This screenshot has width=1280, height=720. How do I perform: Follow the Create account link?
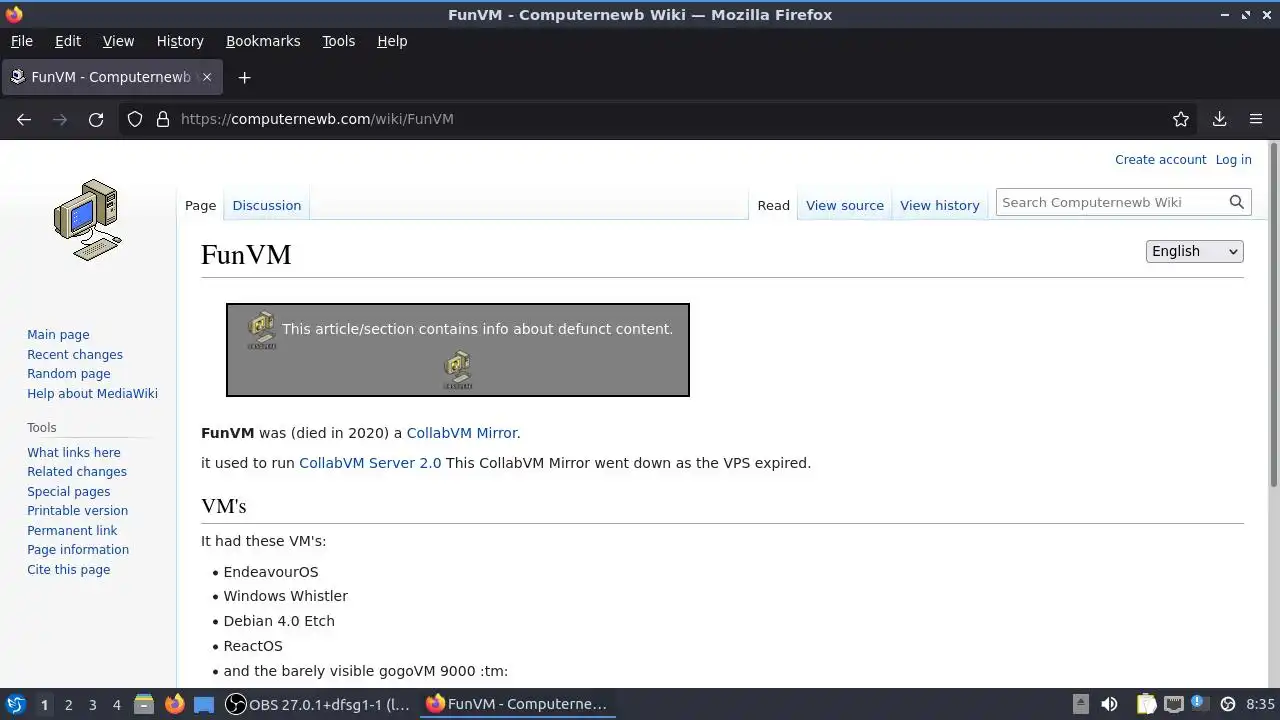(x=1161, y=160)
